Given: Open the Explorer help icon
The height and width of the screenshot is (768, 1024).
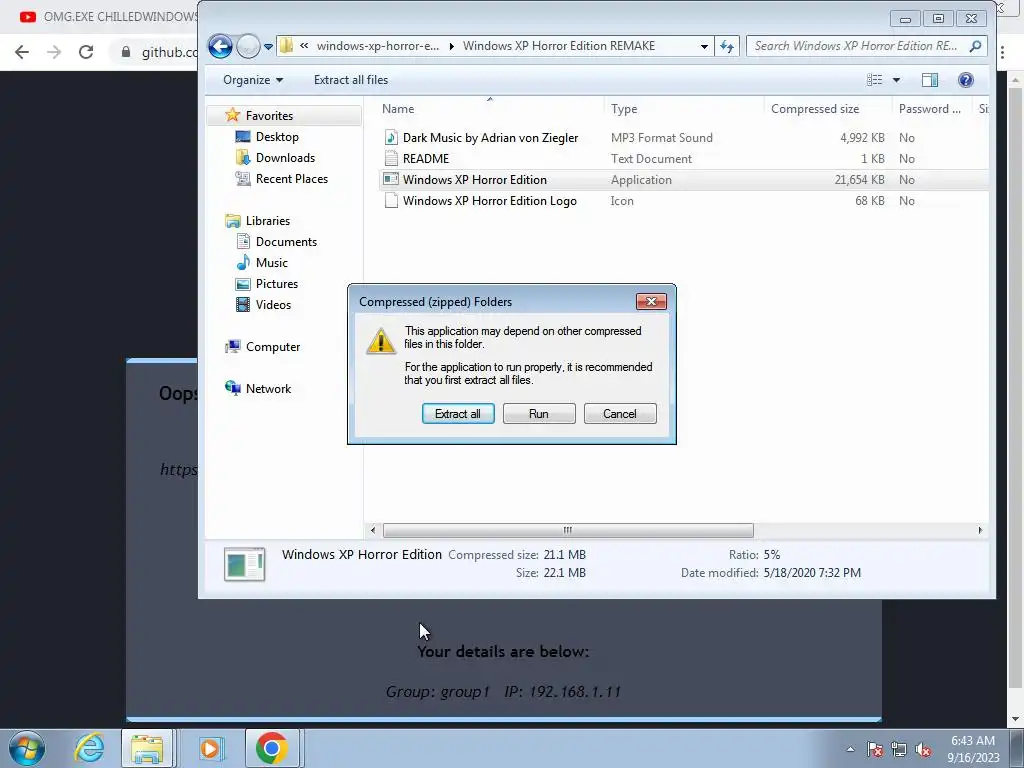Looking at the screenshot, I should (x=966, y=80).
